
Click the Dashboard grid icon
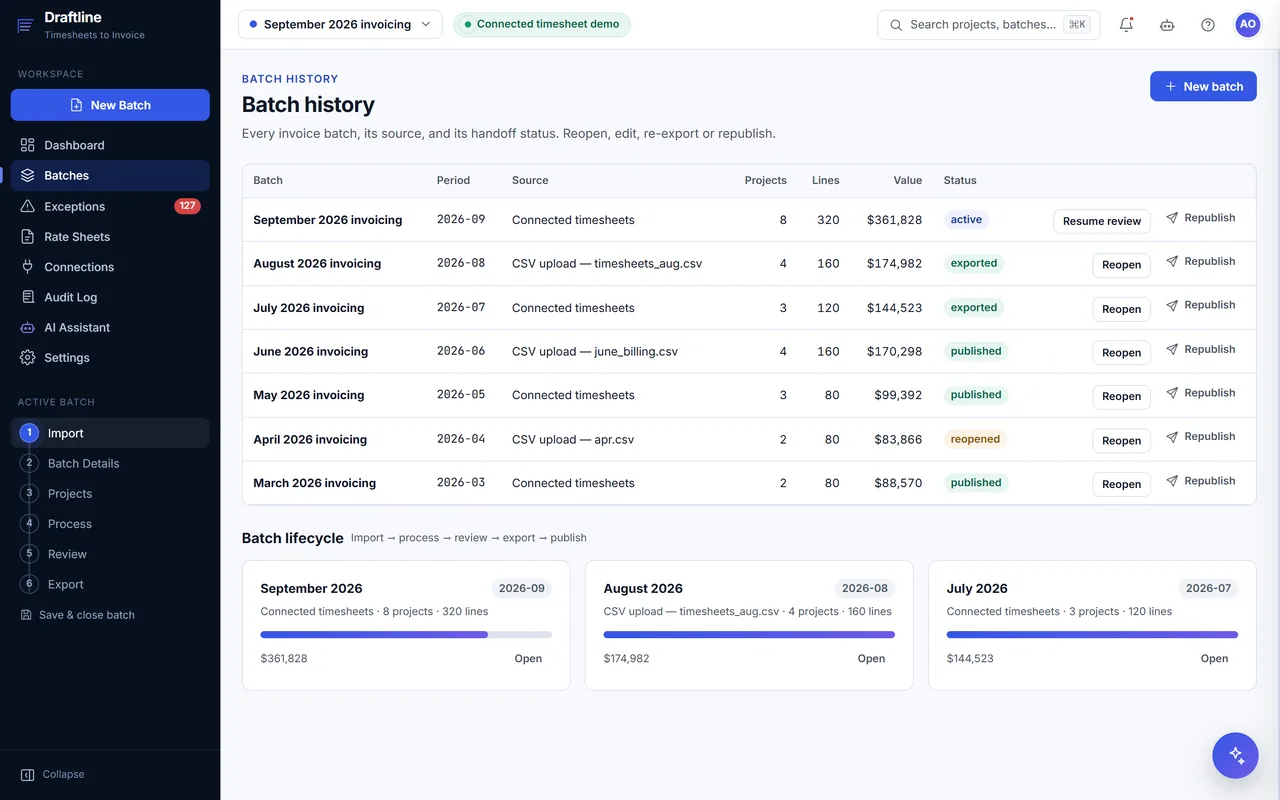(28, 145)
